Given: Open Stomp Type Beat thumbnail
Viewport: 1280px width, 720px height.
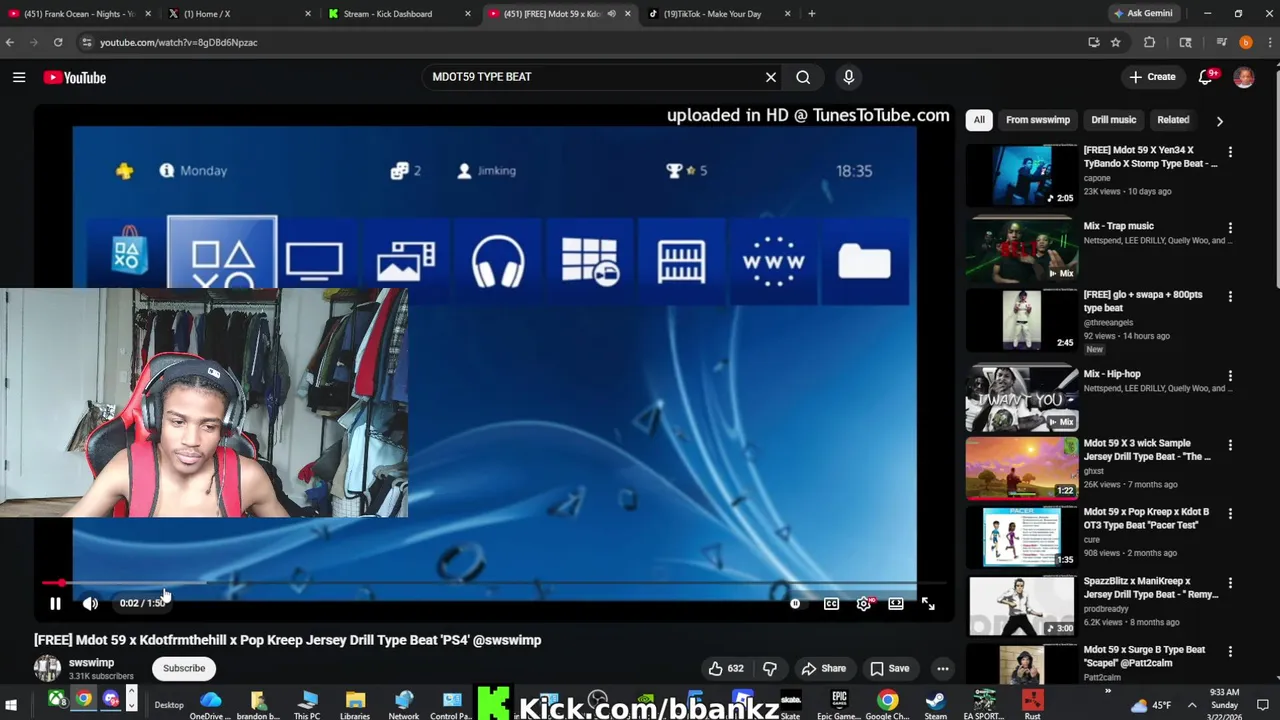Looking at the screenshot, I should tap(1021, 175).
